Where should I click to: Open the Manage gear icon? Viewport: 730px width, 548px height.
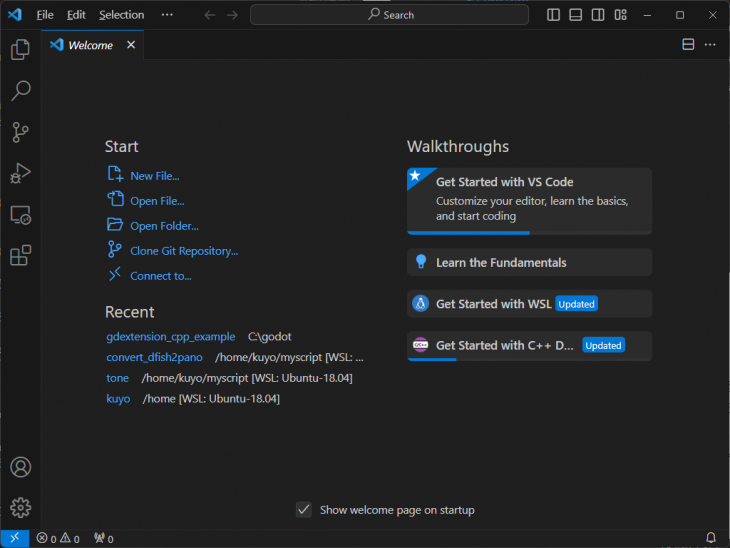pyautogui.click(x=20, y=507)
